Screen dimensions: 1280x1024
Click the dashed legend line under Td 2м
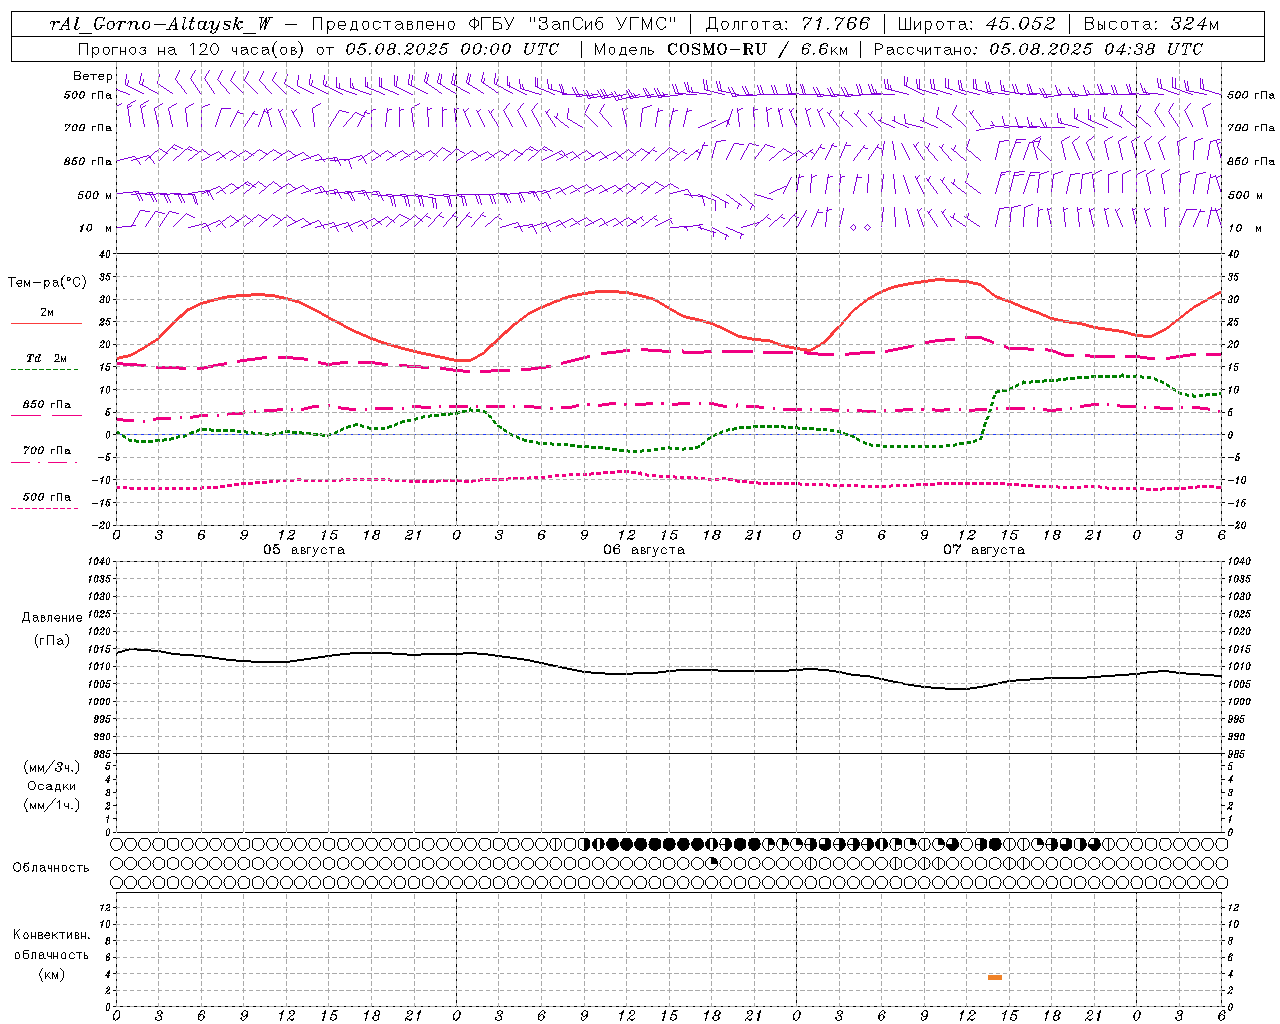(44, 370)
